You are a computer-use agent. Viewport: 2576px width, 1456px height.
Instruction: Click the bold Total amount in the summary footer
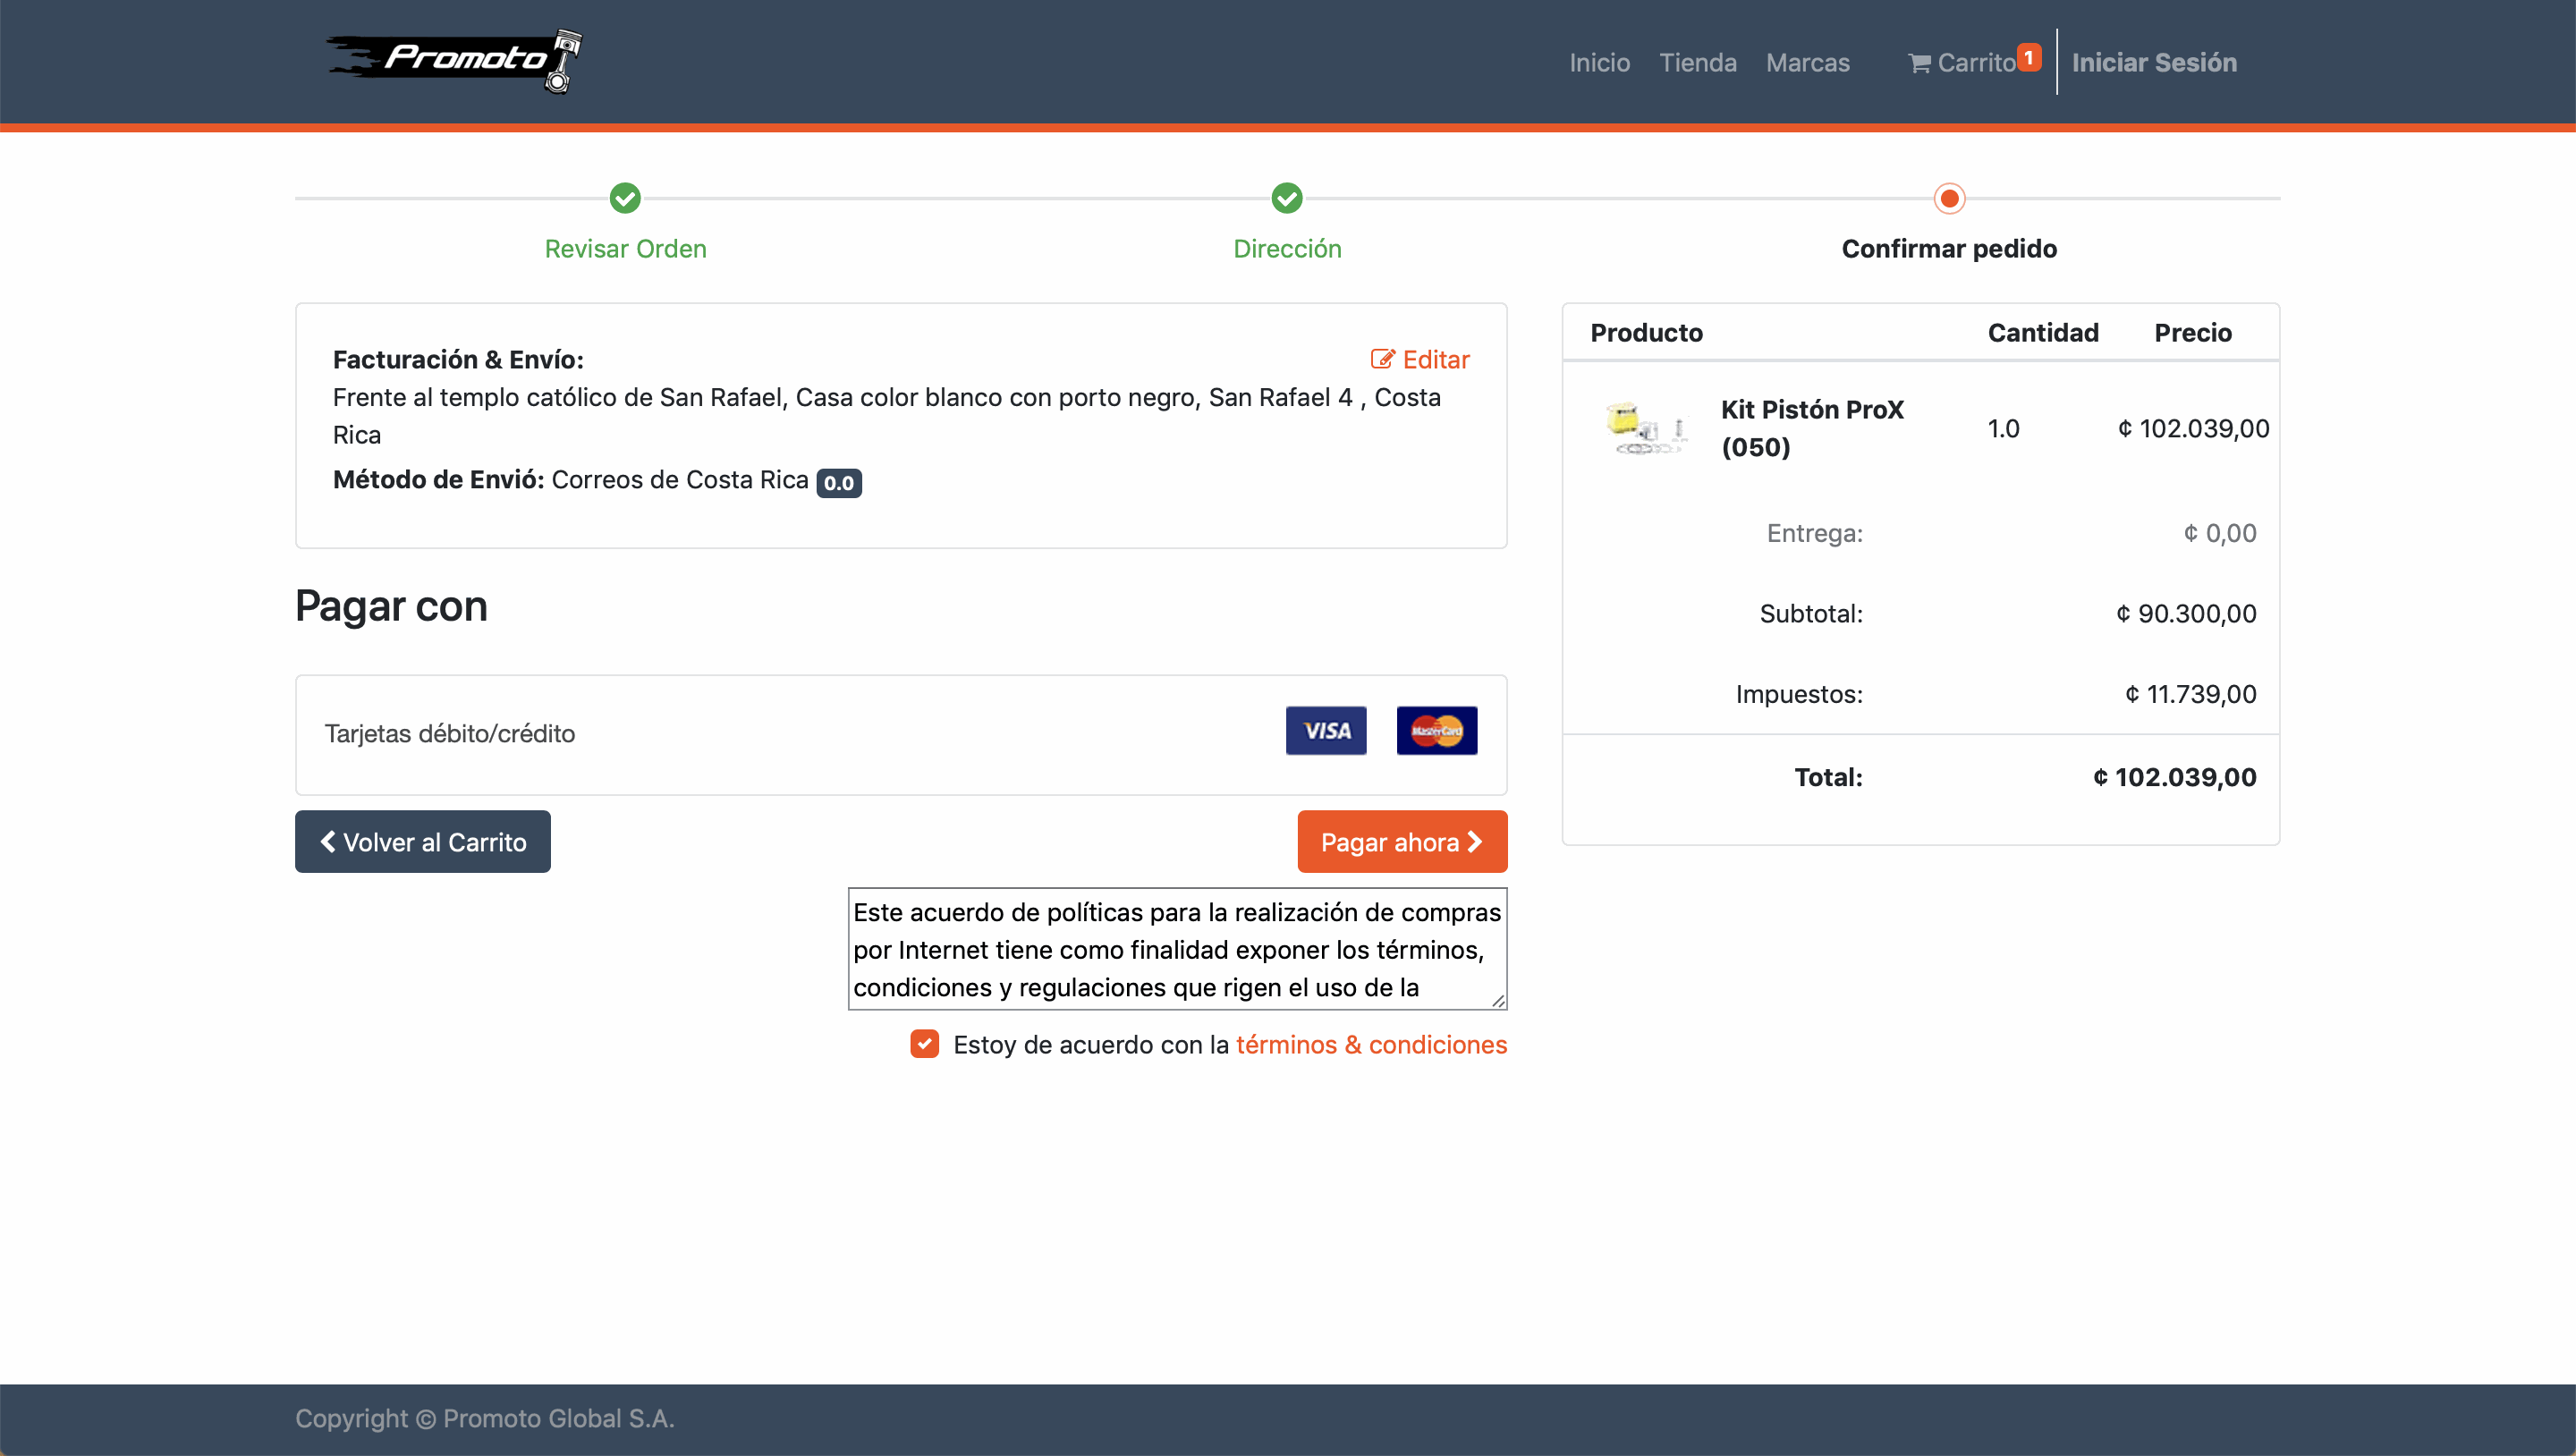(x=2174, y=777)
